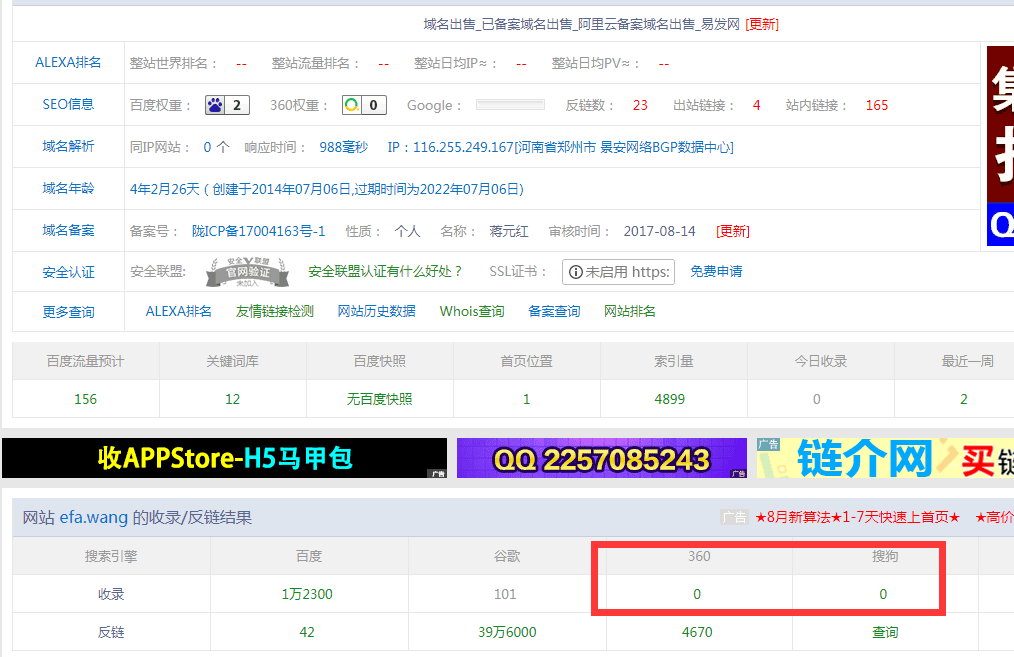Open ALEXA排名 under 更多查询
The height and width of the screenshot is (657, 1014).
click(177, 311)
